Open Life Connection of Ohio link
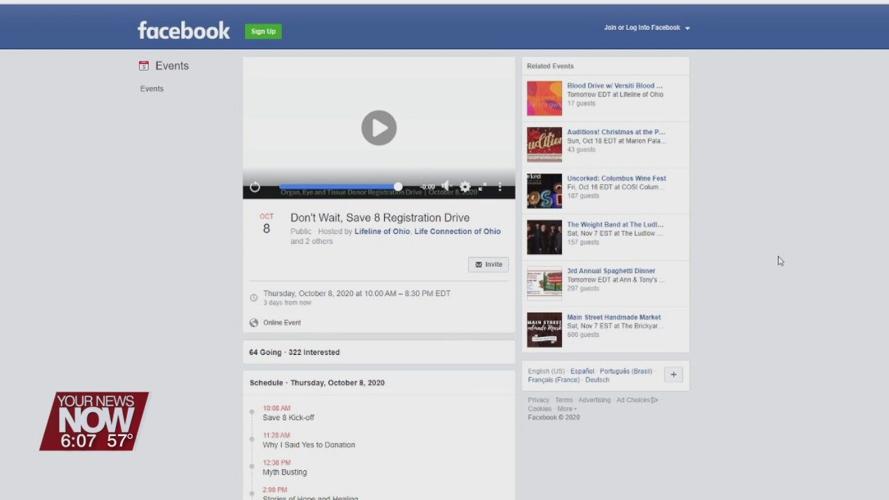Screen dimensions: 889x500 pyautogui.click(x=457, y=232)
